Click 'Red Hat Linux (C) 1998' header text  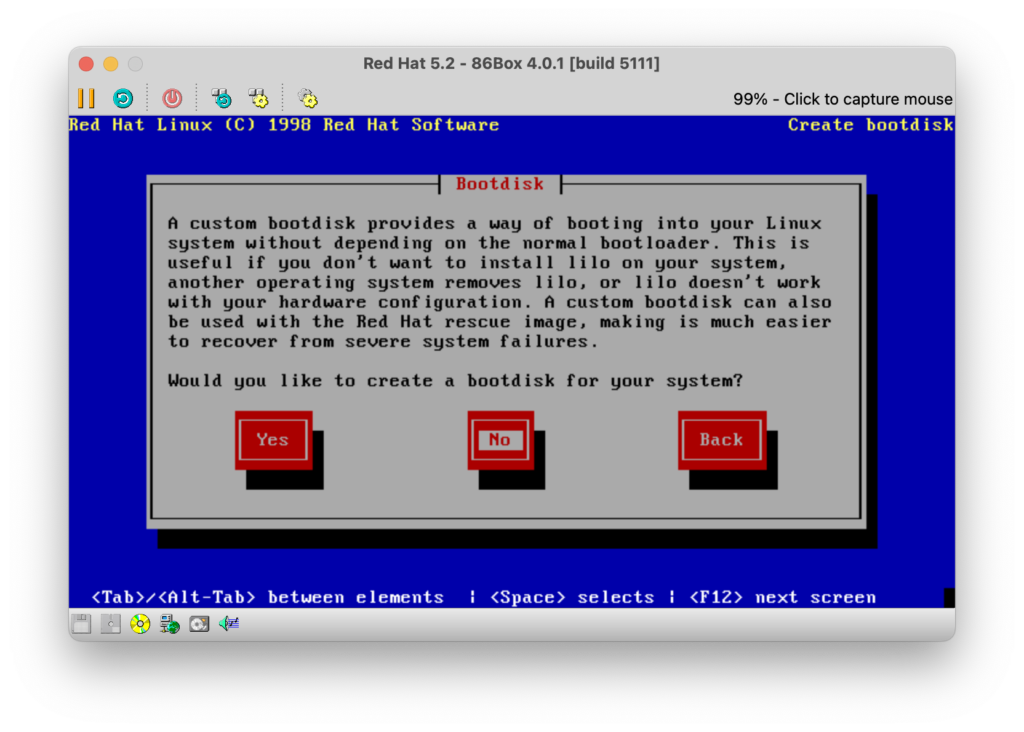tap(190, 125)
